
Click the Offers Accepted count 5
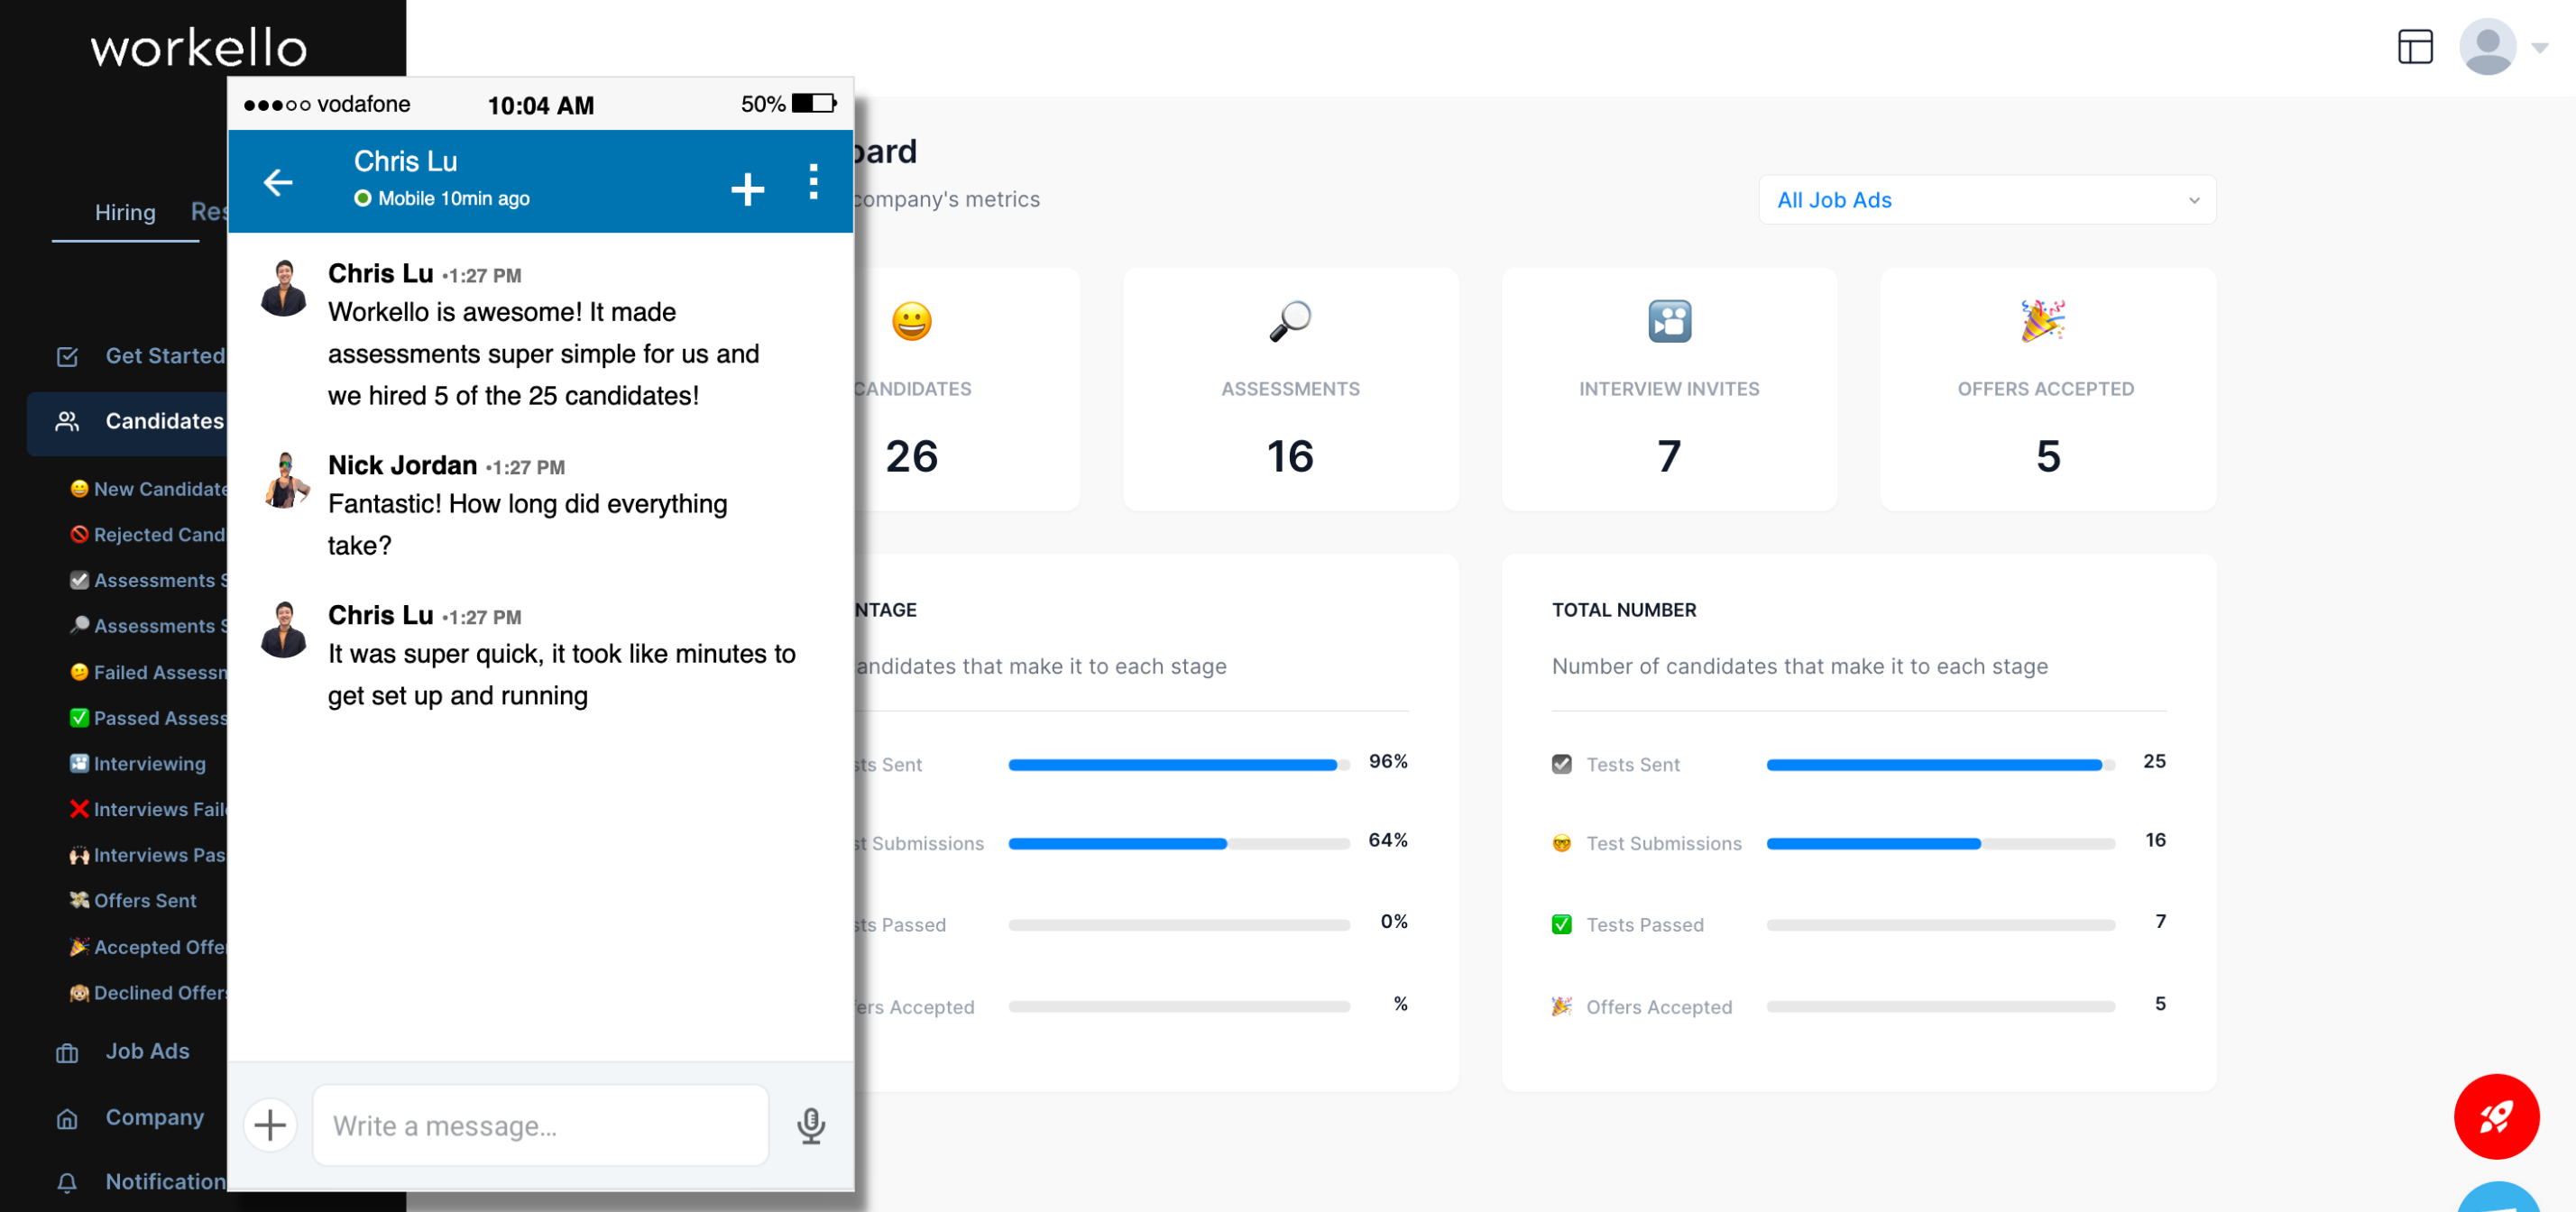[x=2048, y=456]
